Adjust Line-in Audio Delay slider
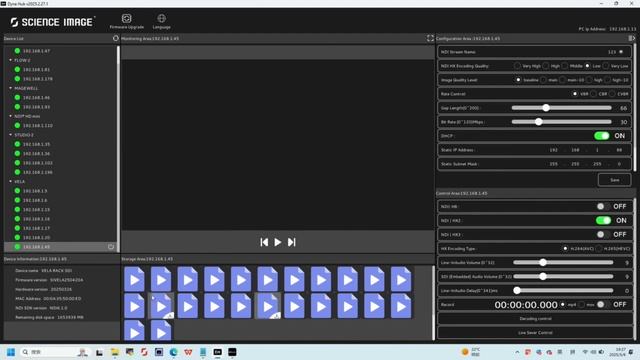640x360 pixels. (x=517, y=291)
